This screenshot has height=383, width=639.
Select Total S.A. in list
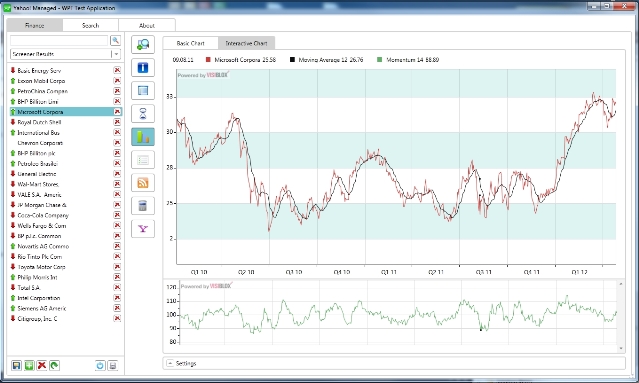pos(66,288)
